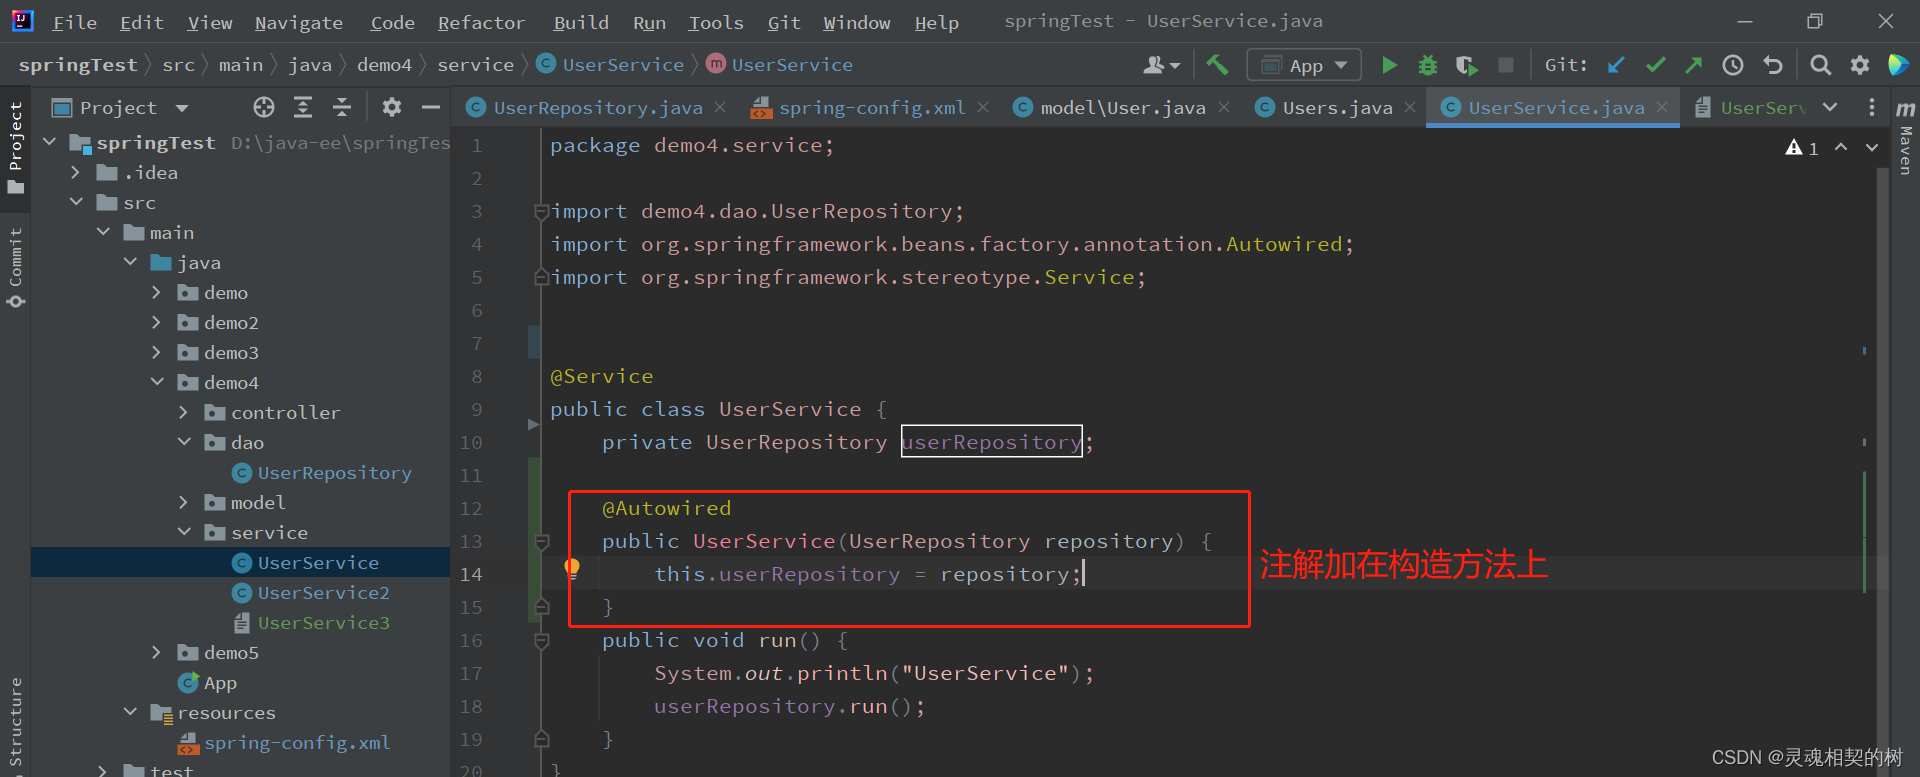Click line number 14 in gutter
The width and height of the screenshot is (1920, 777).
click(x=471, y=575)
